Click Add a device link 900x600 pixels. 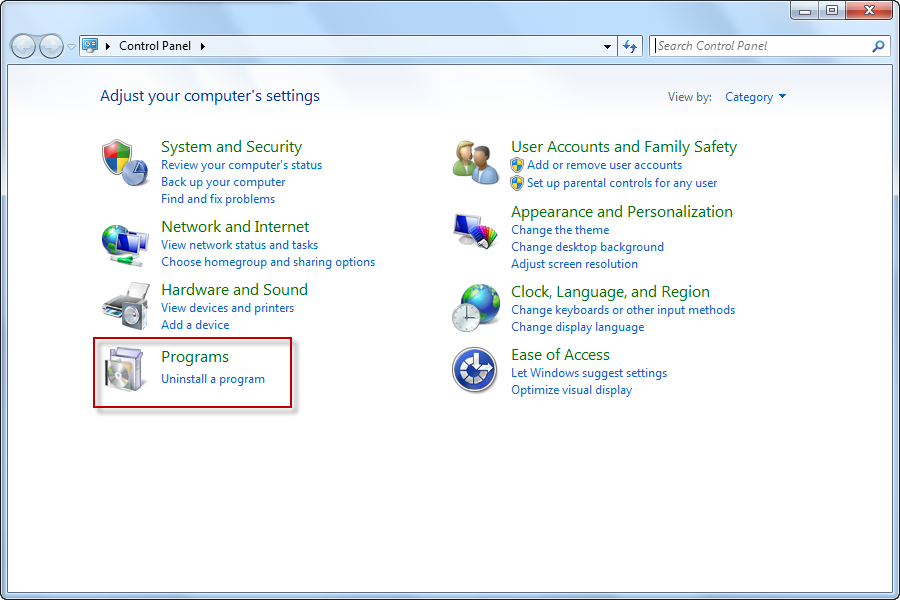pos(195,325)
